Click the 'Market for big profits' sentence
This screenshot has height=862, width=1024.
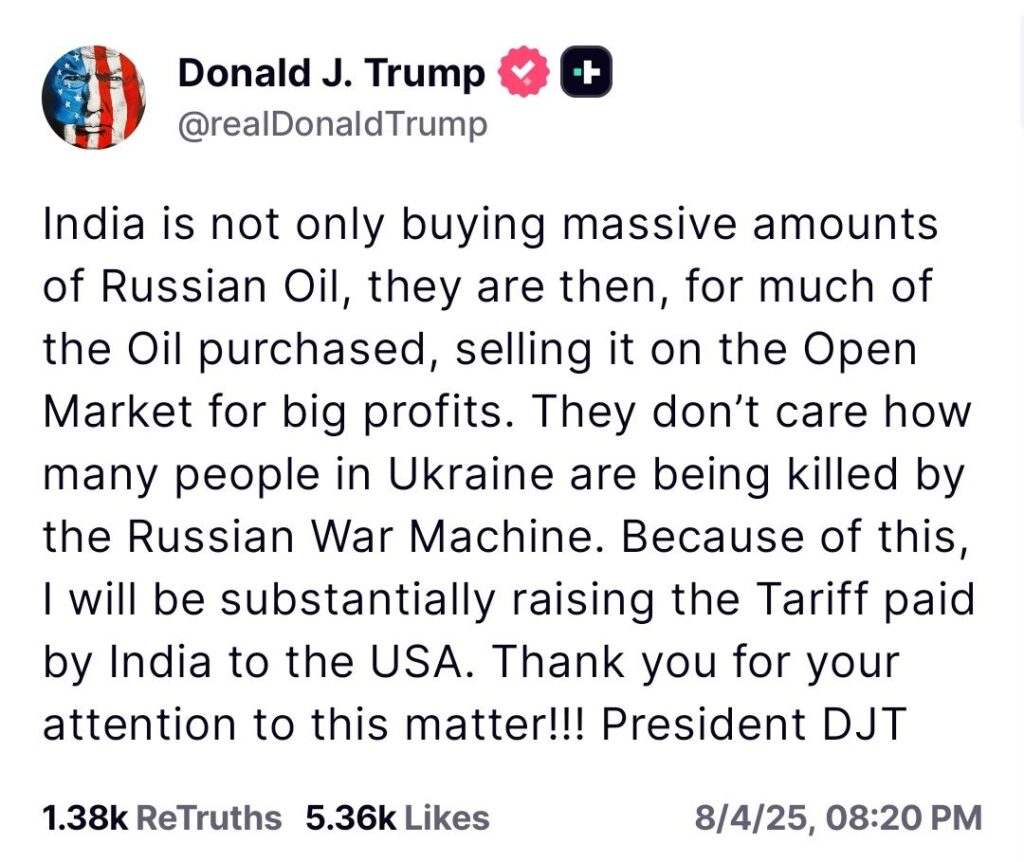point(274,413)
